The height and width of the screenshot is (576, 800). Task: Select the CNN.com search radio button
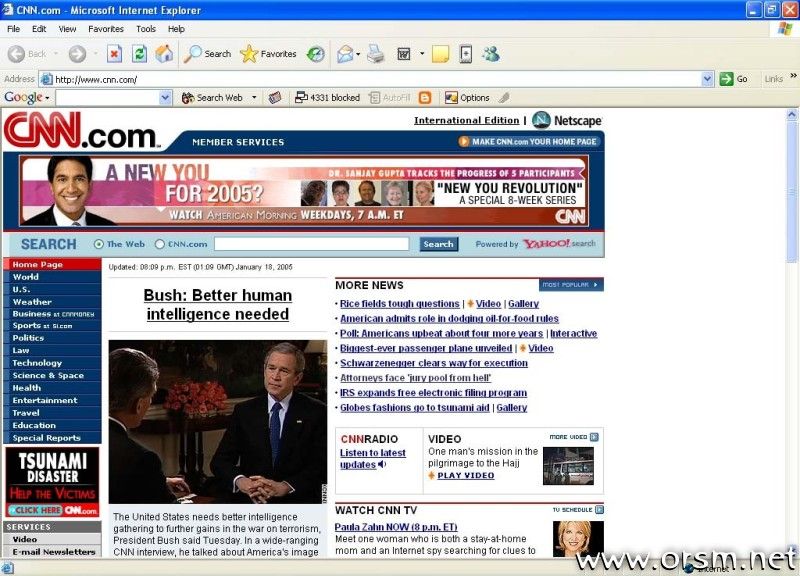click(x=160, y=244)
